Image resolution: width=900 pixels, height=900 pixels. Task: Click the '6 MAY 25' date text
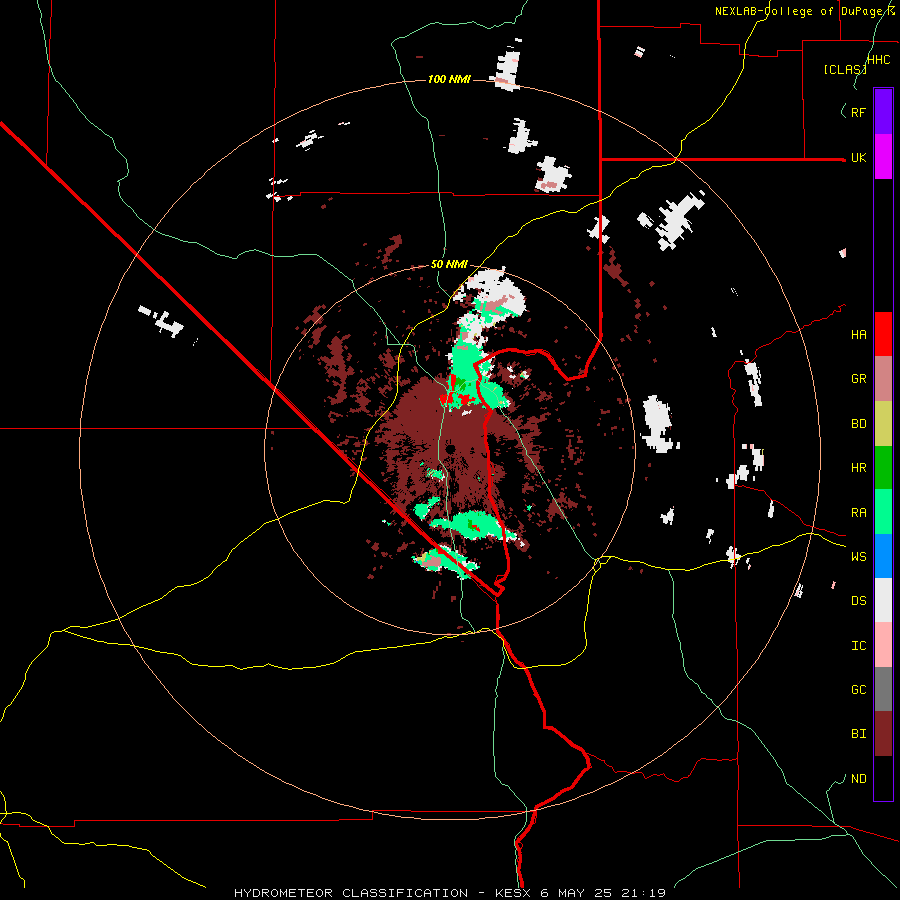(578, 893)
